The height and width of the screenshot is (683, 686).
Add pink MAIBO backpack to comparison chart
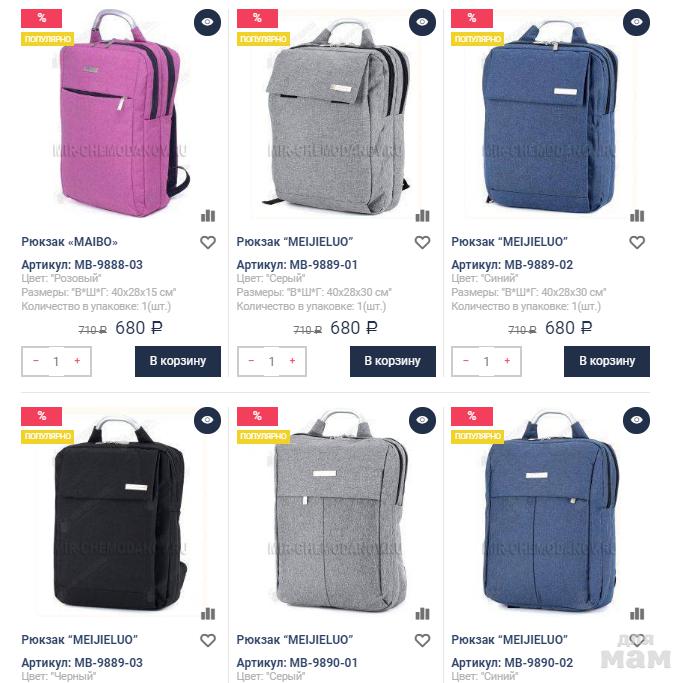coord(208,216)
